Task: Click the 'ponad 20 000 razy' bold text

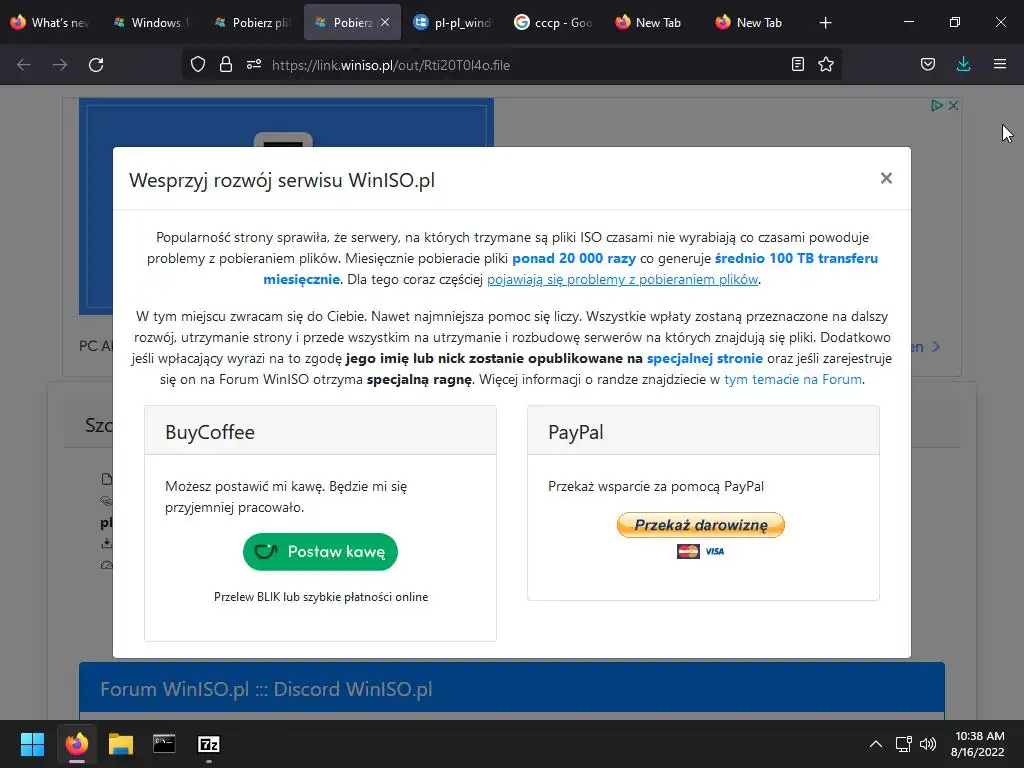Action: (573, 259)
